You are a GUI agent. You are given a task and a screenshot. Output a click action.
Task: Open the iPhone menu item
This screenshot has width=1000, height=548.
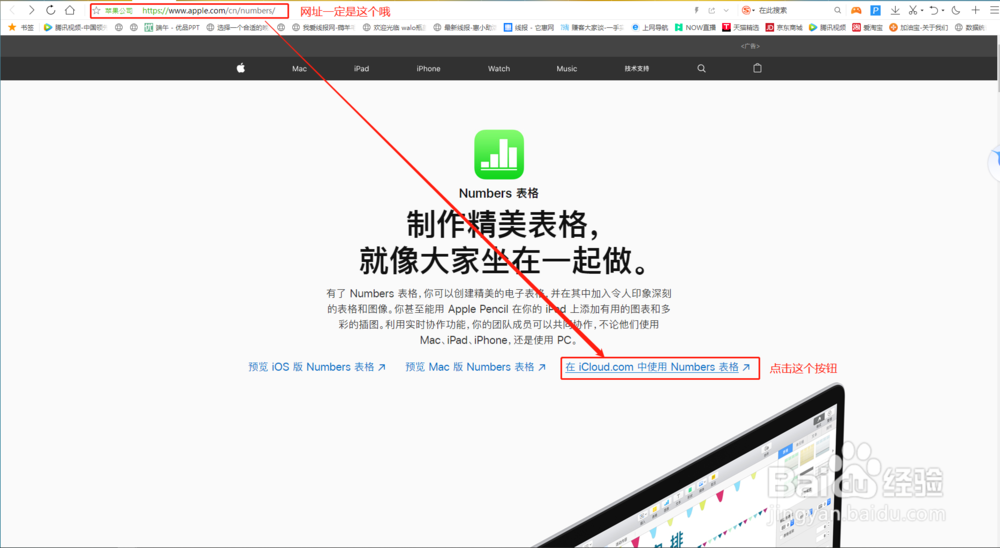point(429,69)
